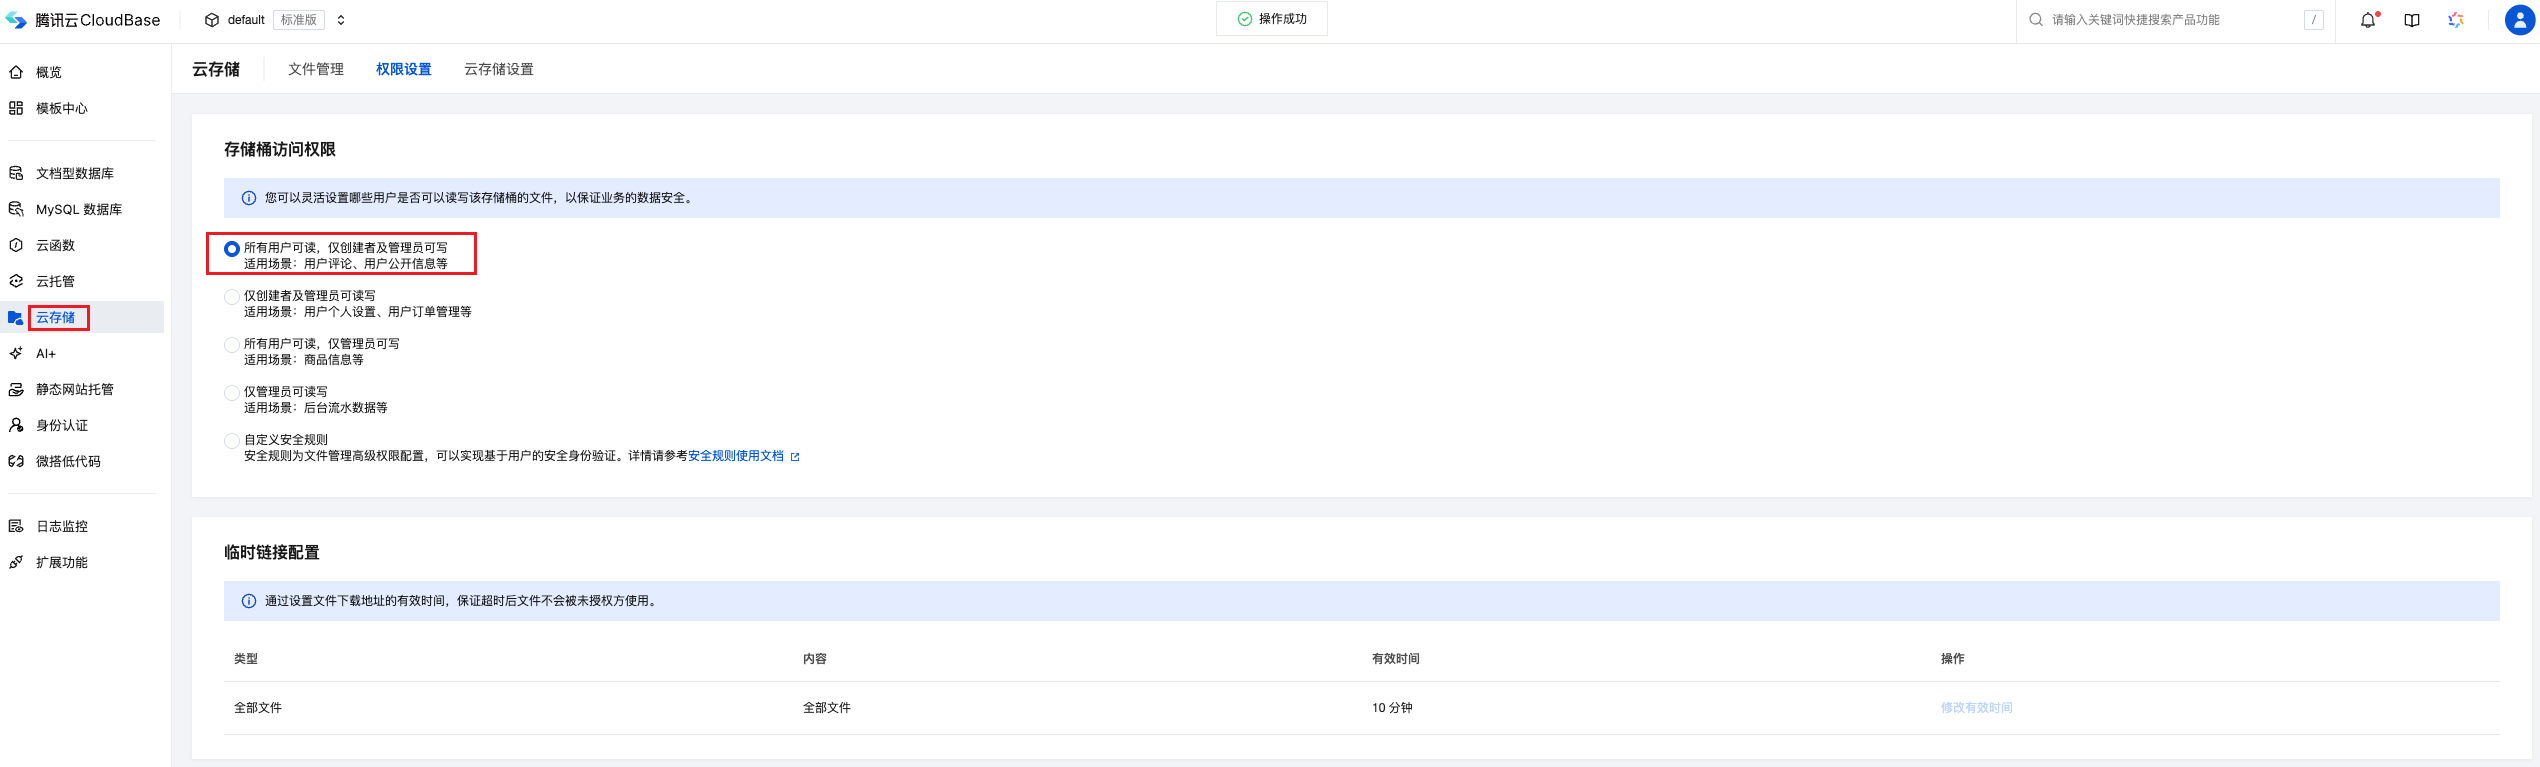Switch to 云存储设置 tab
The width and height of the screenshot is (2540, 767).
(x=499, y=69)
